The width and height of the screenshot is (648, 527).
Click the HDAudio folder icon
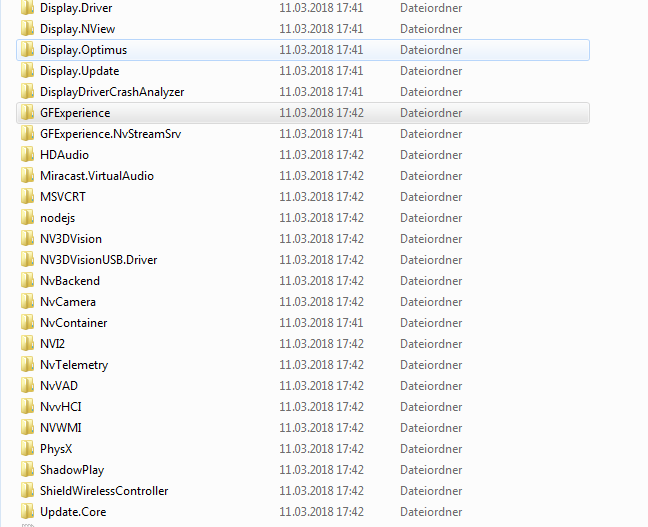(27, 155)
